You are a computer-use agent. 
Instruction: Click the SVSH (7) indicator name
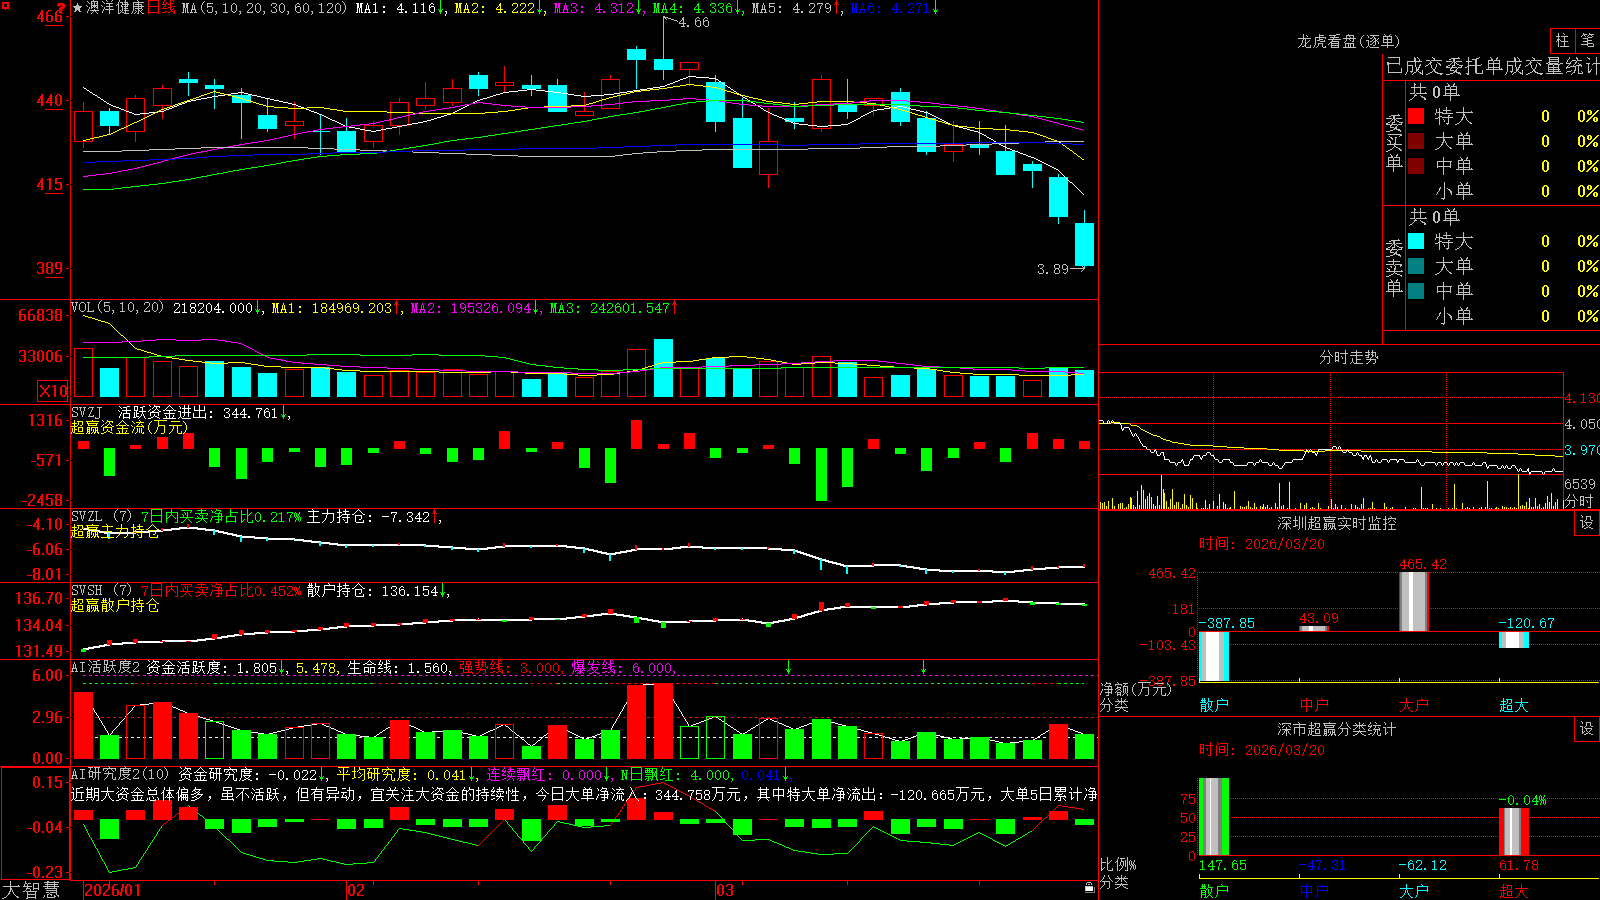click(101, 590)
